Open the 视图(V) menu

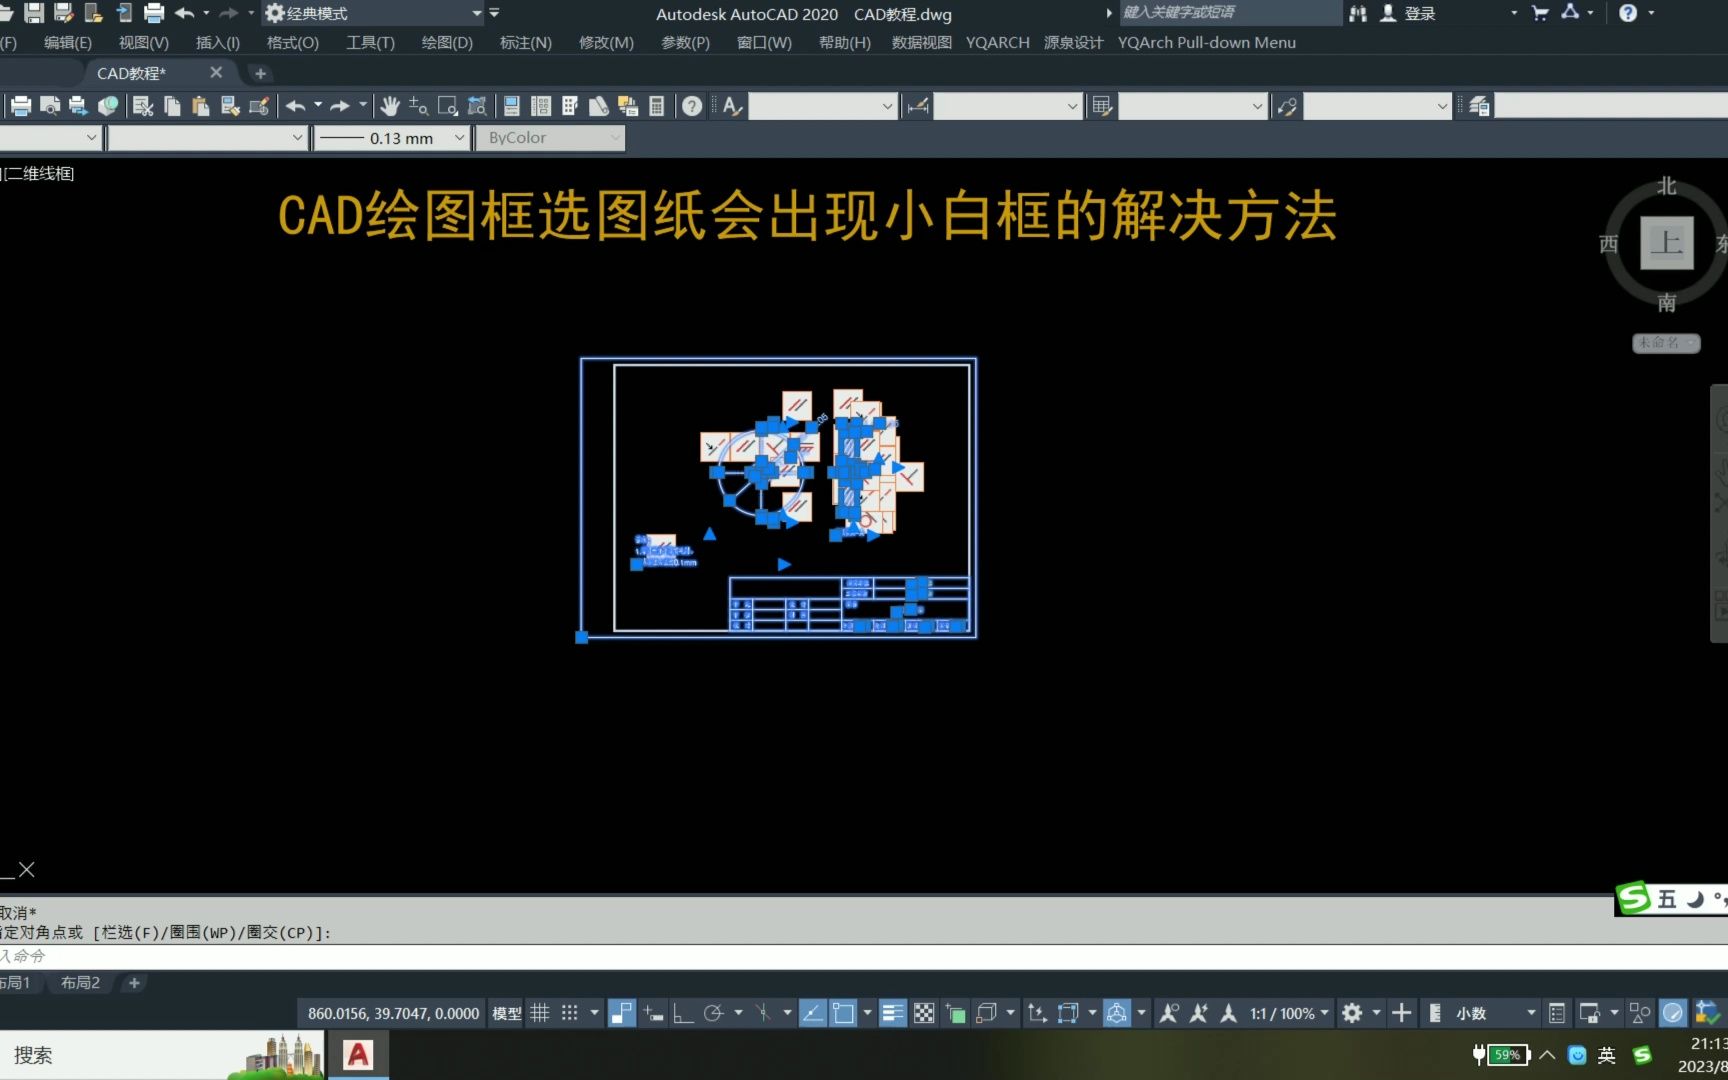(144, 42)
